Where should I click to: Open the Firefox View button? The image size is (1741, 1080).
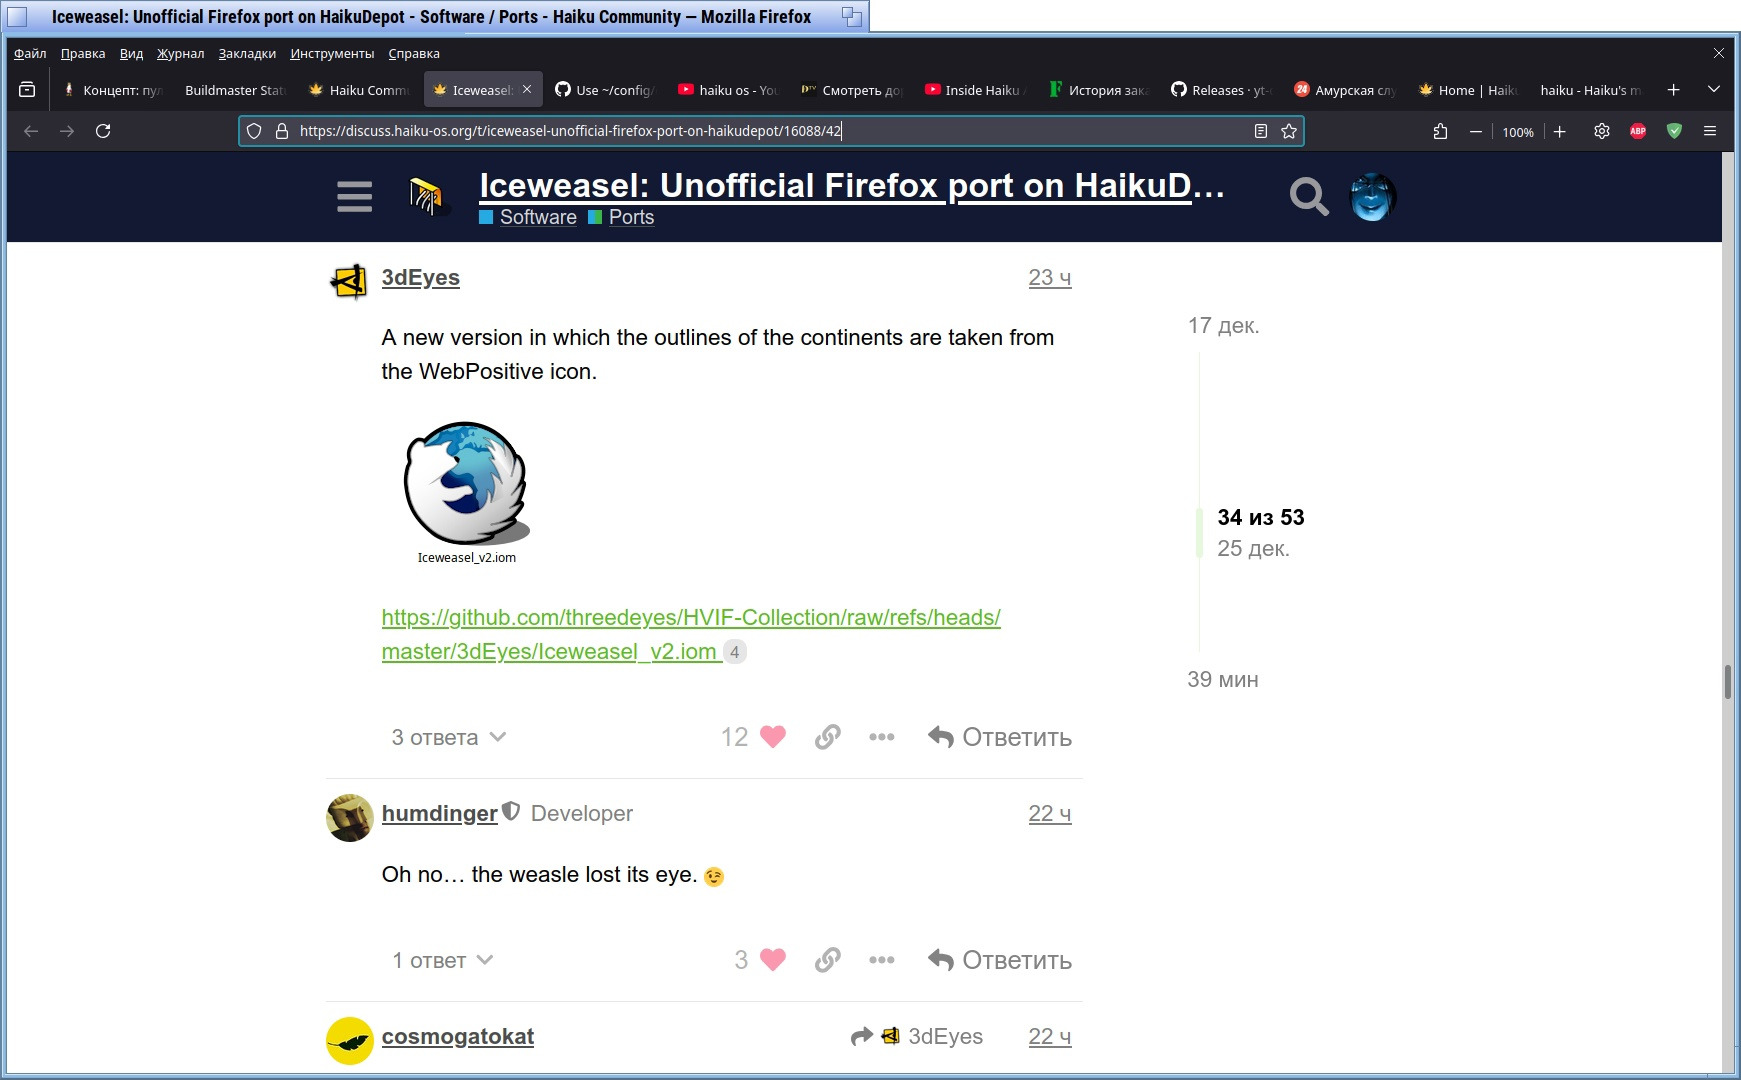[27, 90]
